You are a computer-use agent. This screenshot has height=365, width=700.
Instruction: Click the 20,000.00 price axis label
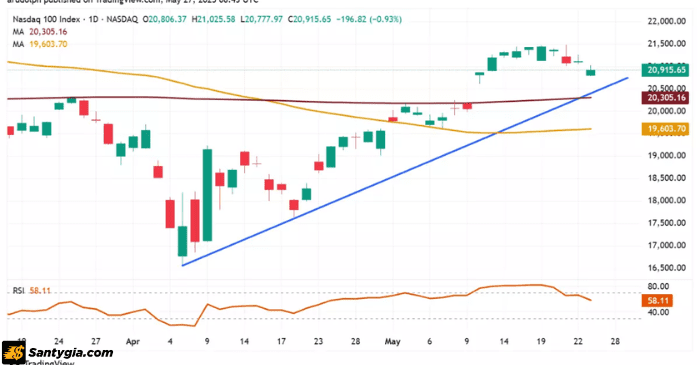pyautogui.click(x=667, y=111)
